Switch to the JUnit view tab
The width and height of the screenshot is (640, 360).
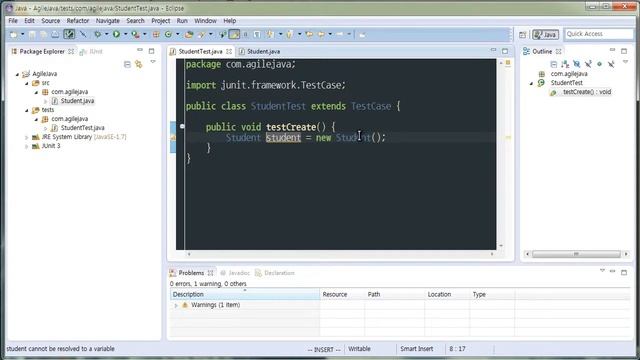point(91,51)
